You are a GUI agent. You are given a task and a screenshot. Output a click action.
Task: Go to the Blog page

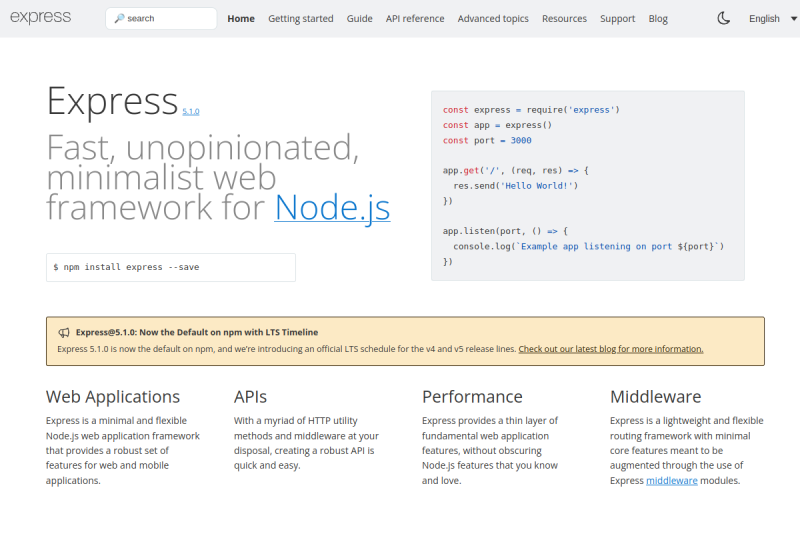tap(658, 19)
